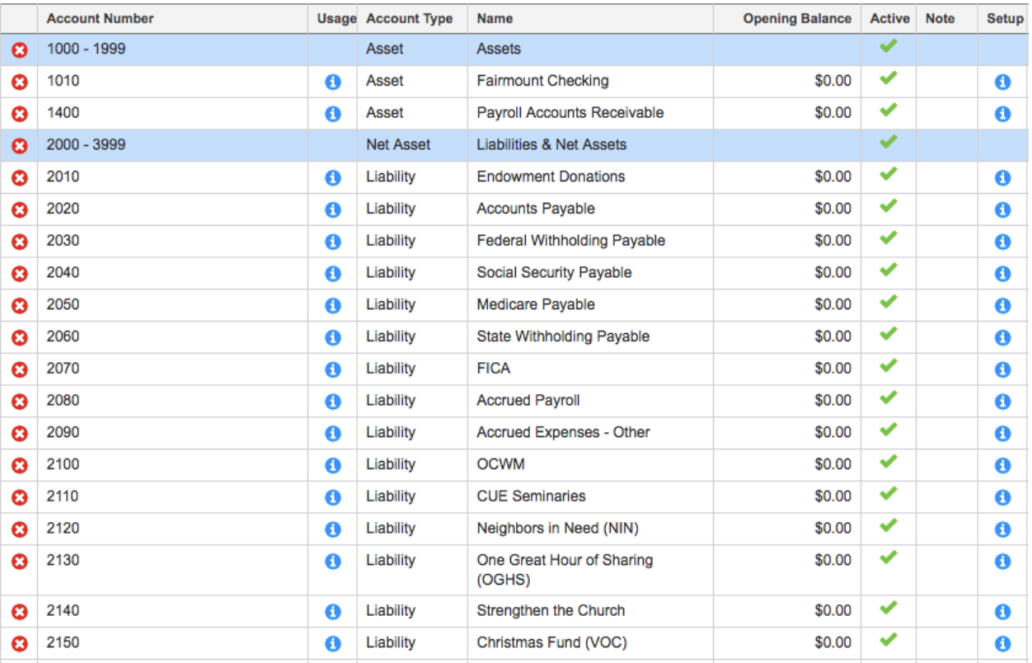Toggle active status of CUE Seminaries

click(x=889, y=494)
